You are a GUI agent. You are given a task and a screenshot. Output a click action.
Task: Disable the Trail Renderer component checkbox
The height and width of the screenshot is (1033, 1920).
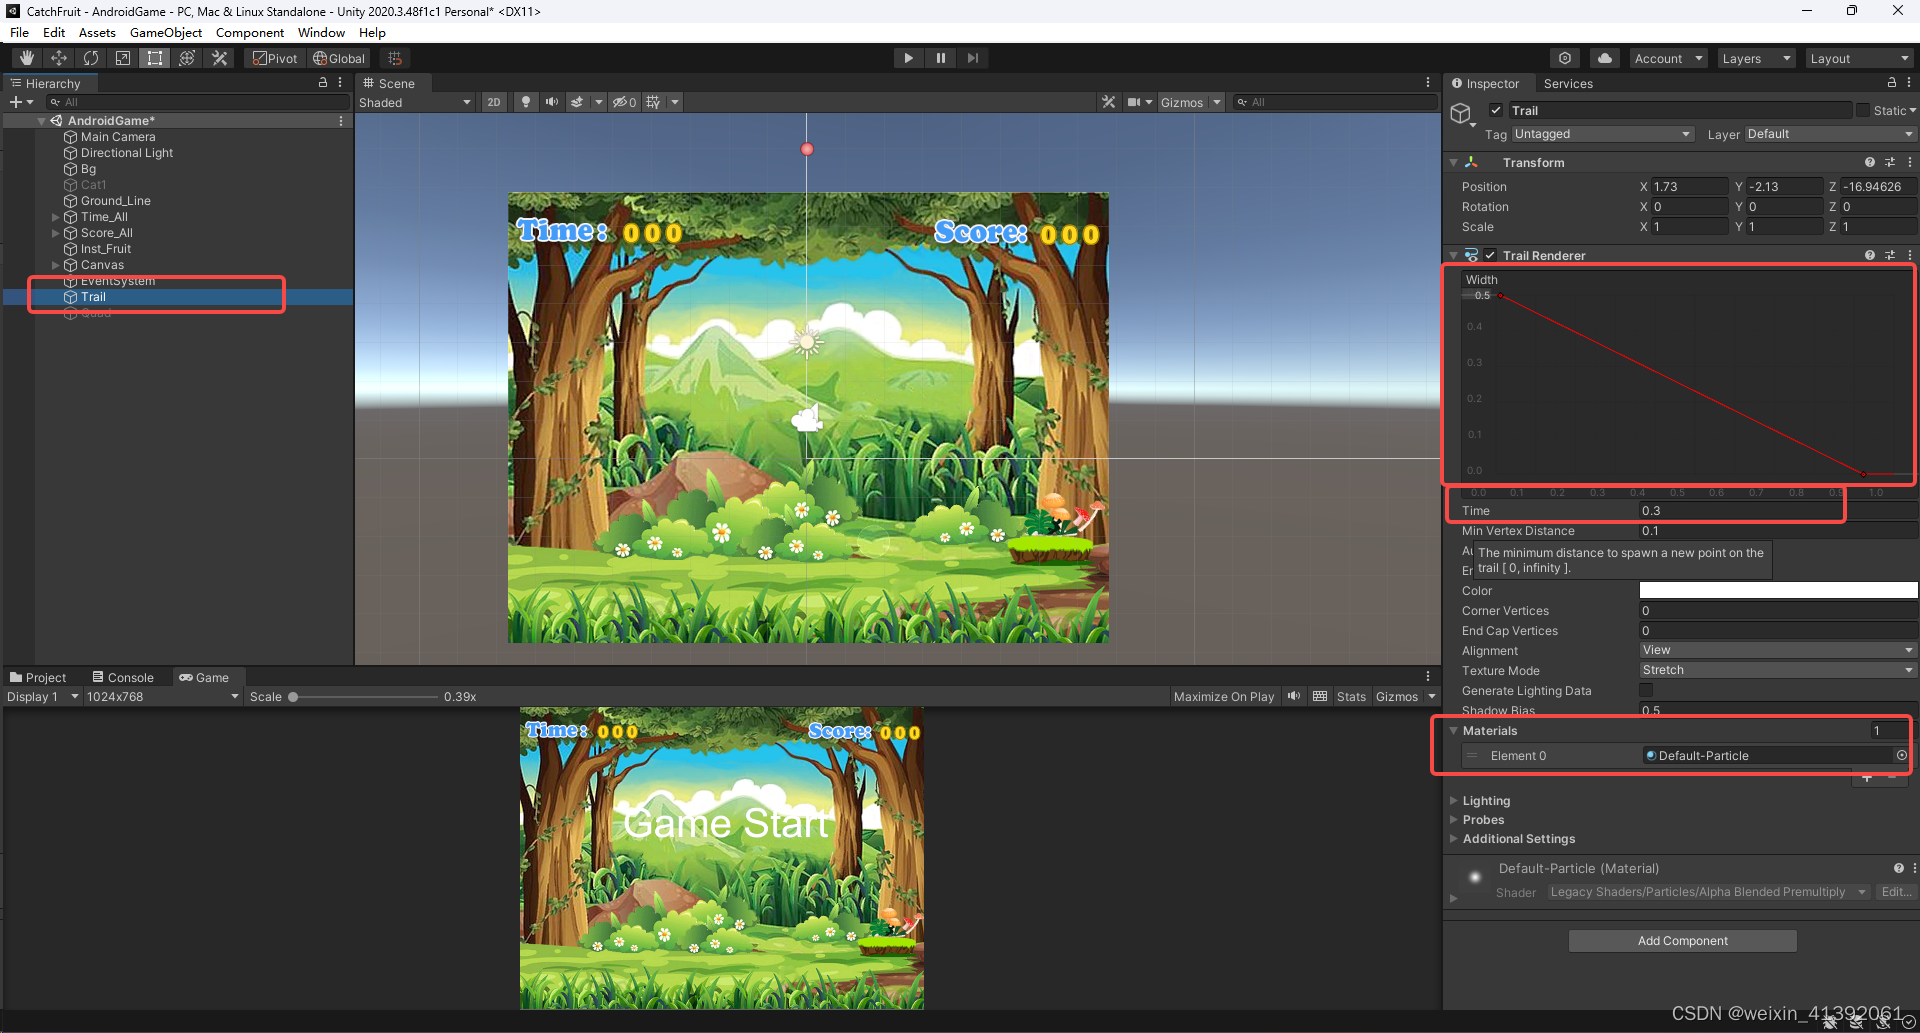pyautogui.click(x=1489, y=255)
